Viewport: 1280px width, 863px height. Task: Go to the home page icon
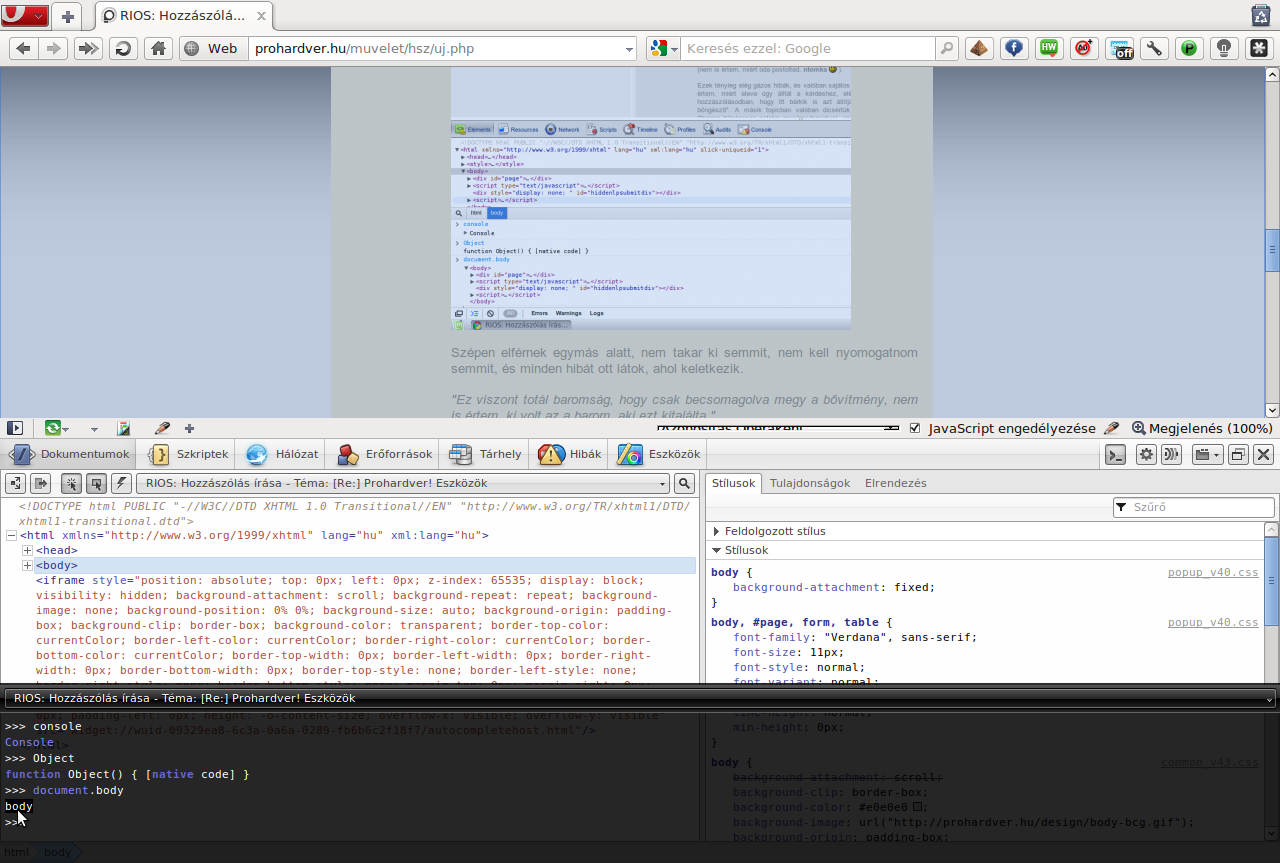pyautogui.click(x=158, y=48)
